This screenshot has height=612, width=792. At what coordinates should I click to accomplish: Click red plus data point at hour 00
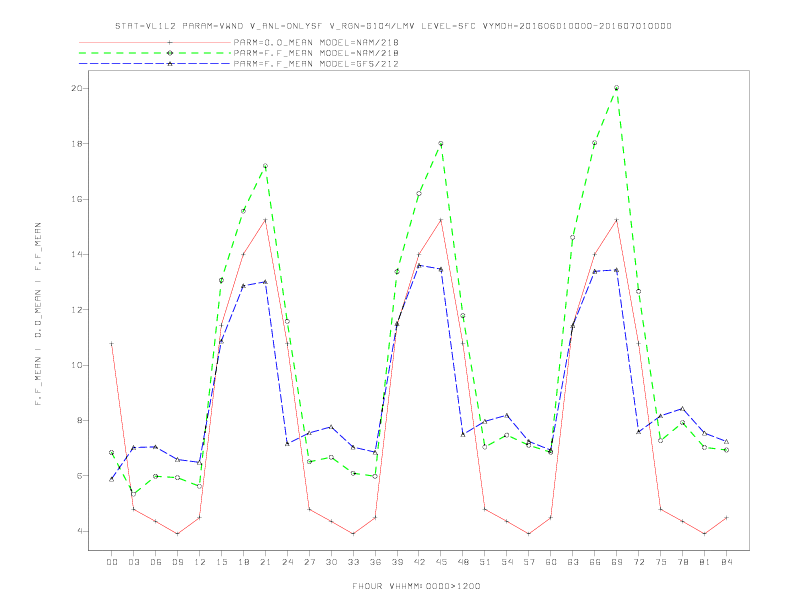pyautogui.click(x=112, y=344)
